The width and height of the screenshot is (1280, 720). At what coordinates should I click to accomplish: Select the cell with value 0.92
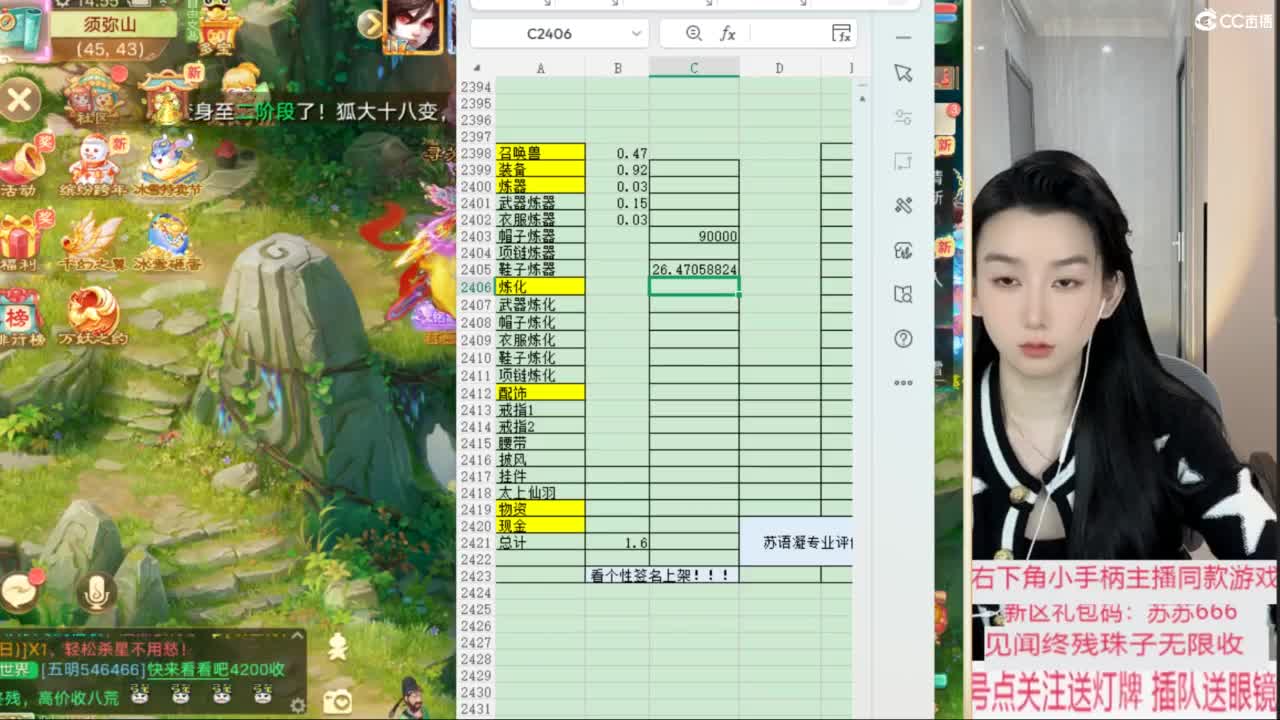[x=617, y=169]
